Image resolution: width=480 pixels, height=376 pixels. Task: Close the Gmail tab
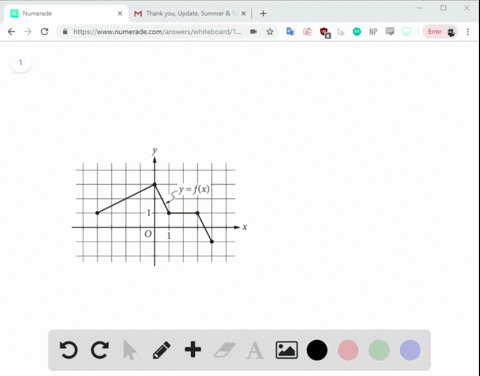tap(244, 13)
